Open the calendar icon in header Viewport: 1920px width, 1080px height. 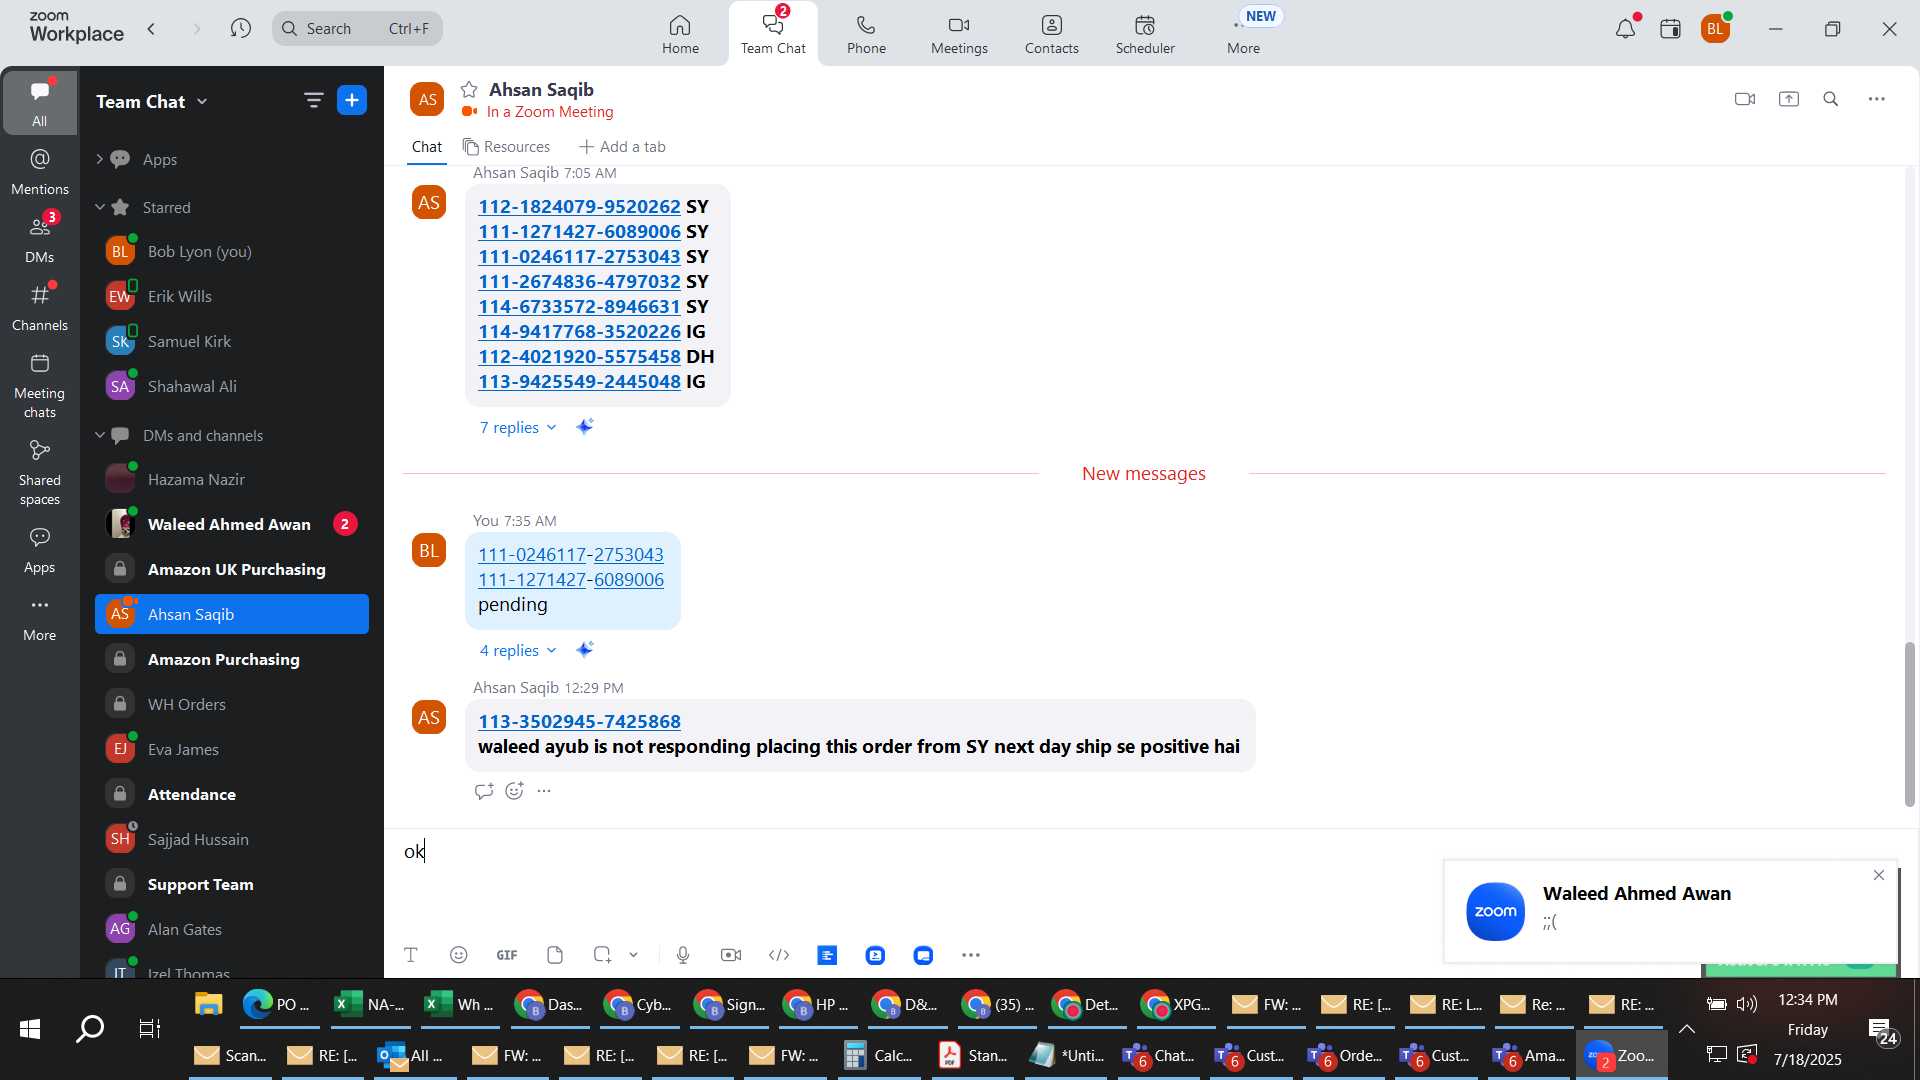click(x=1670, y=29)
